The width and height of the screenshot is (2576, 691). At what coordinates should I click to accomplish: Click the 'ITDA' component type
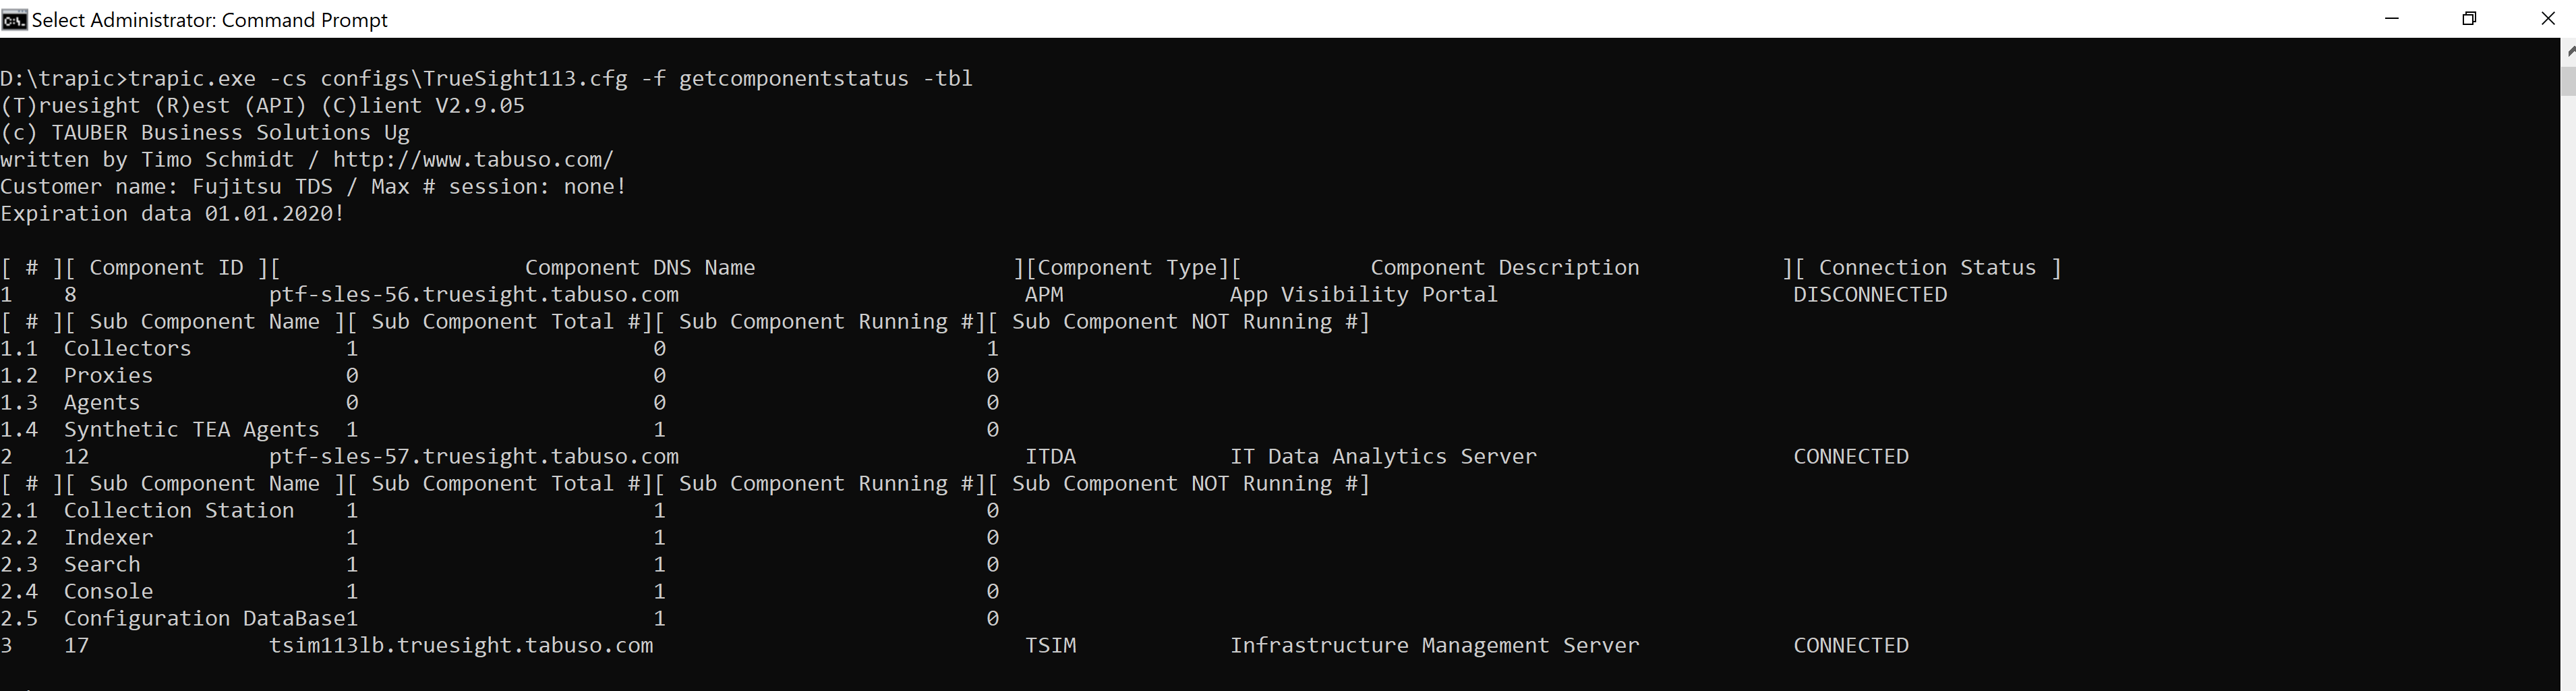point(1051,456)
